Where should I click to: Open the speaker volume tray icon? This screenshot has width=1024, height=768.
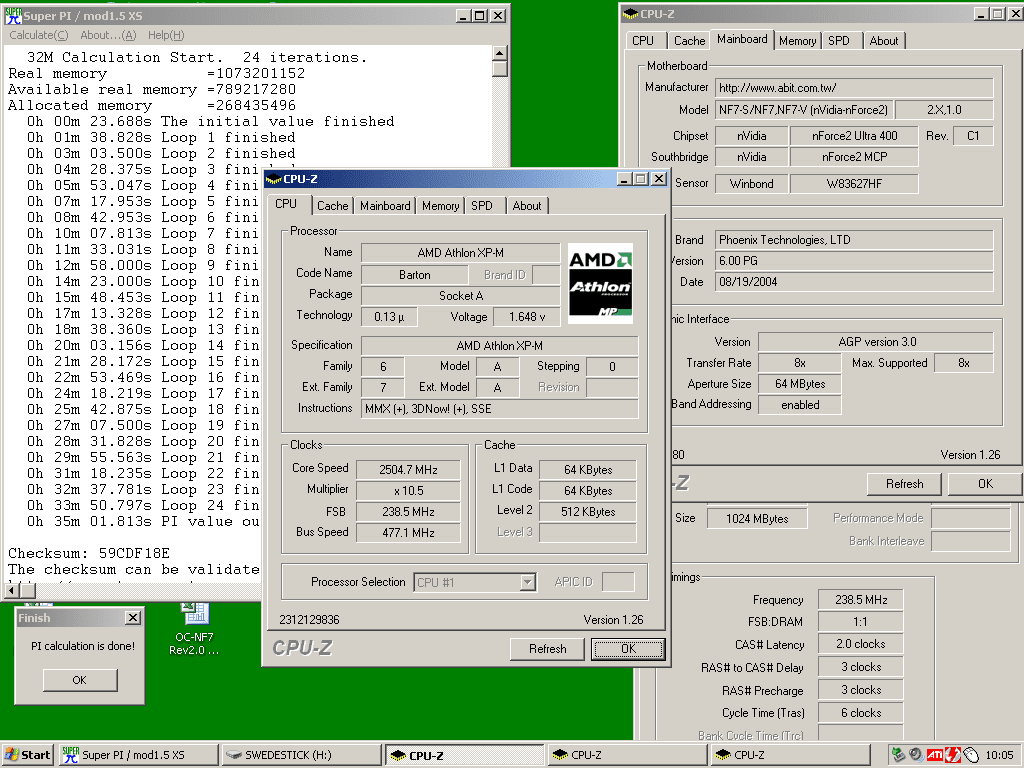(x=916, y=755)
